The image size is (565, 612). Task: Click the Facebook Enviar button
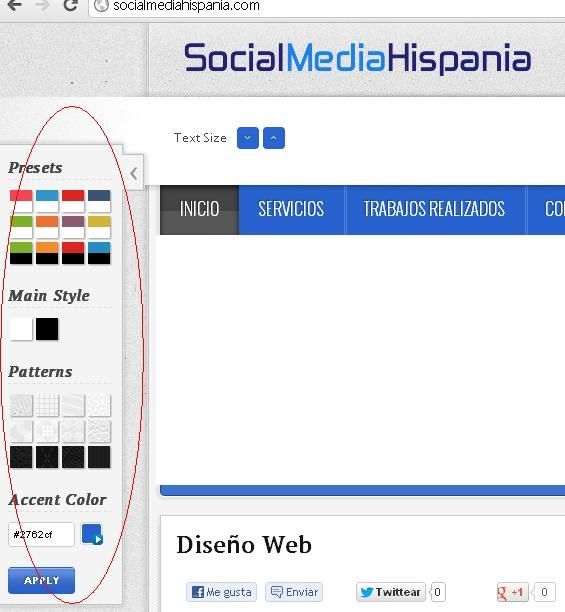(x=294, y=592)
